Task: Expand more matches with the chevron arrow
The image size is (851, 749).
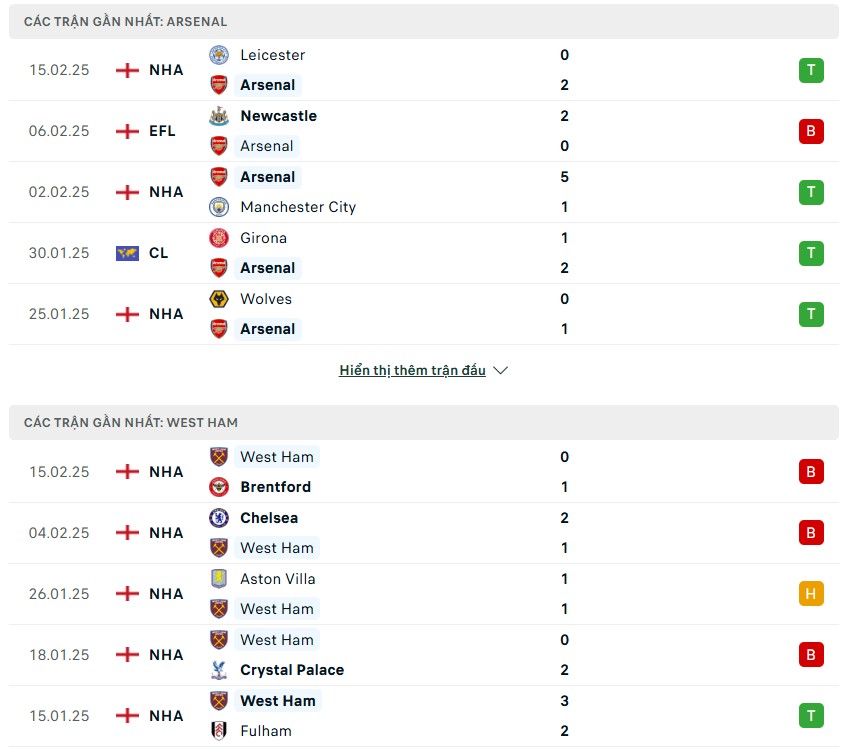Action: [x=501, y=370]
